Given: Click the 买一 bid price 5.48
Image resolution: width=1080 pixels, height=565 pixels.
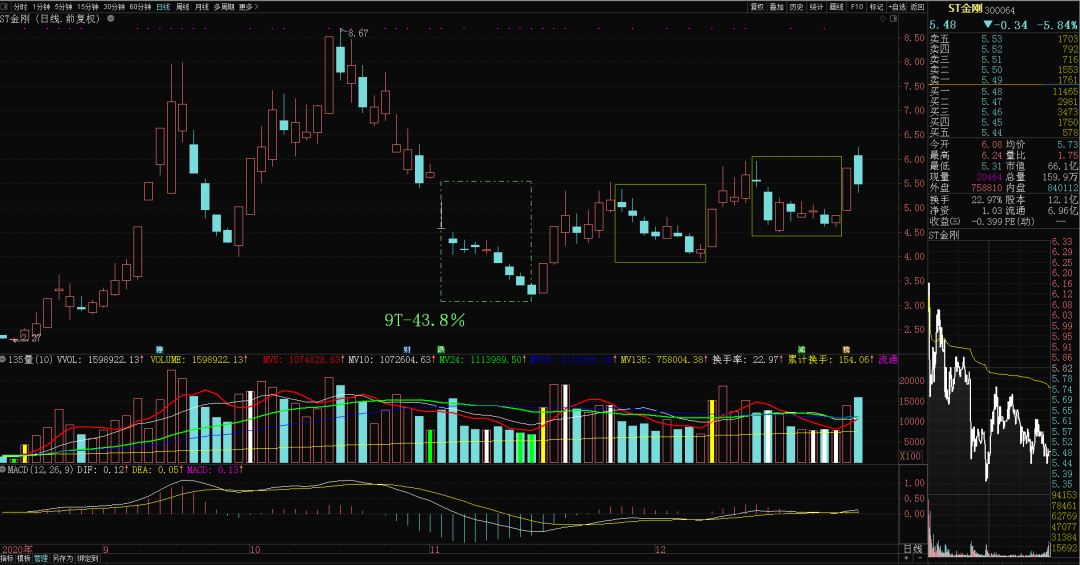Looking at the screenshot, I should click(x=992, y=92).
